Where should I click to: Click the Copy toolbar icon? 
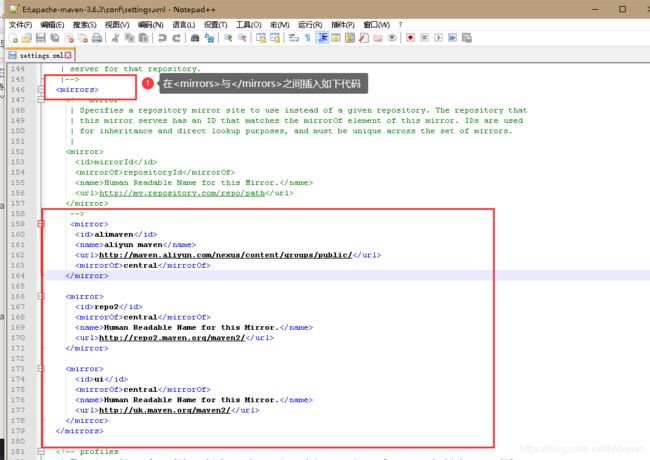pyautogui.click(x=130, y=38)
